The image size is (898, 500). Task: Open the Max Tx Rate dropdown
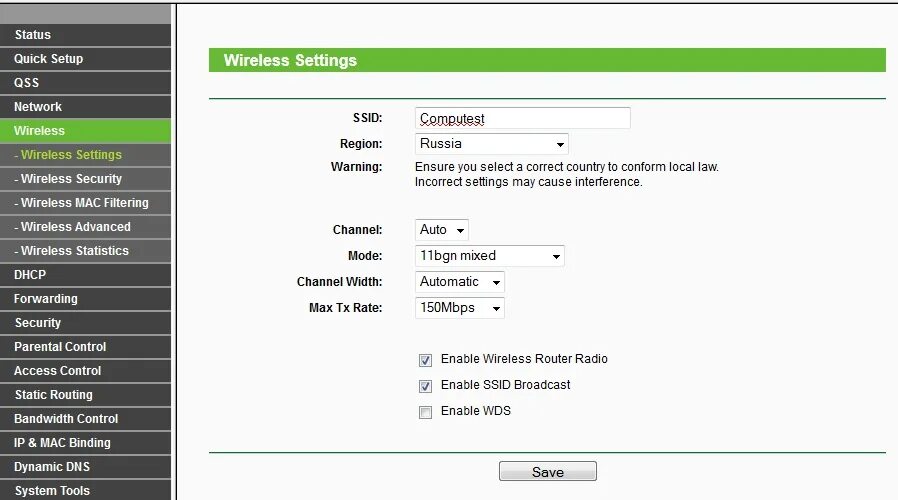[x=459, y=308]
